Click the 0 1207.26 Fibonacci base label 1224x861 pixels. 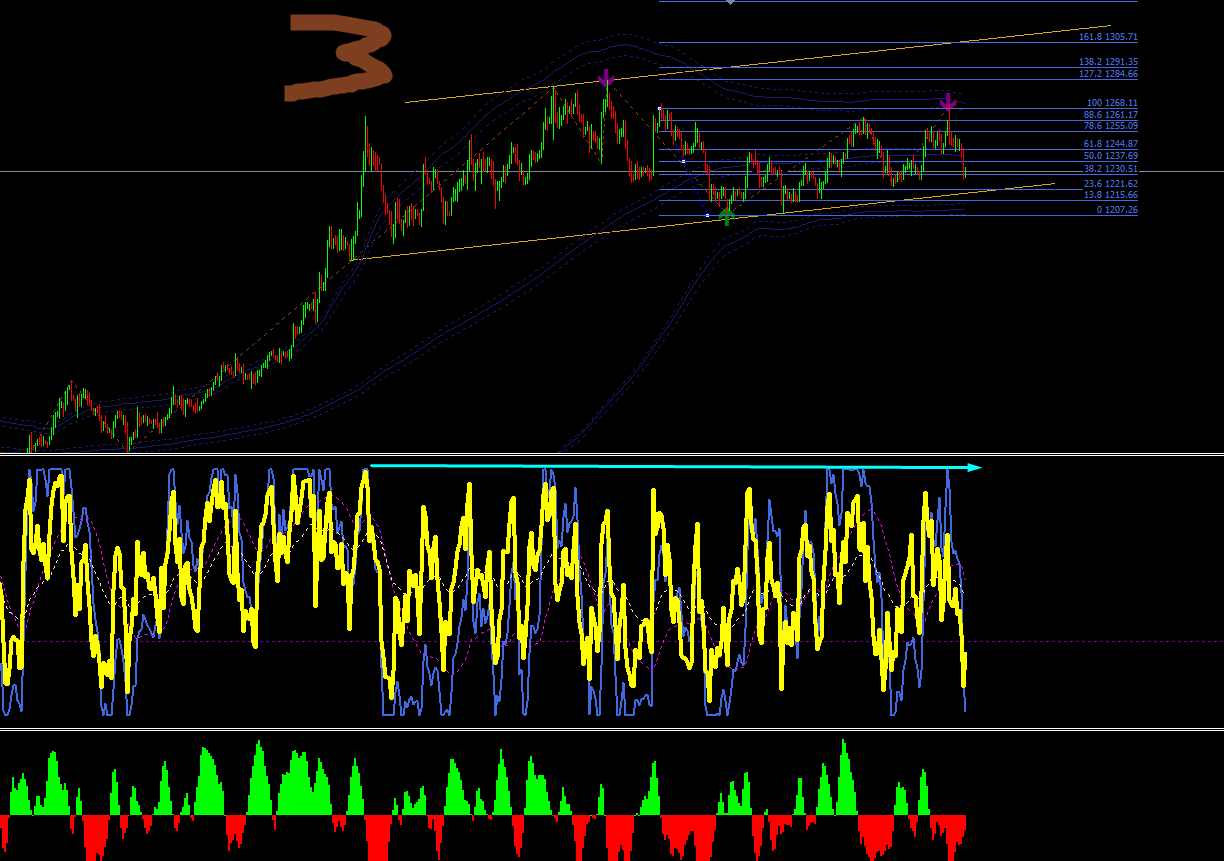pyautogui.click(x=1117, y=210)
